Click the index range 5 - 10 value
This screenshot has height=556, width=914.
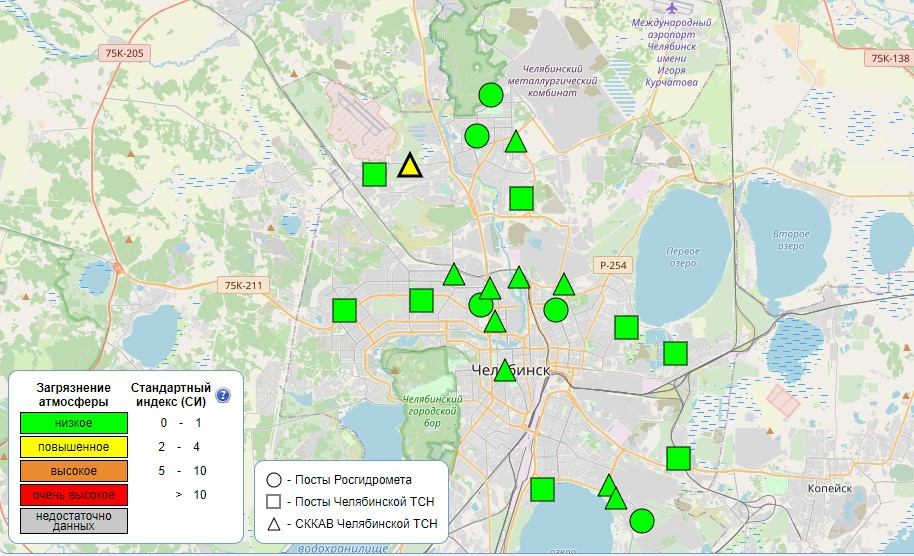182,471
